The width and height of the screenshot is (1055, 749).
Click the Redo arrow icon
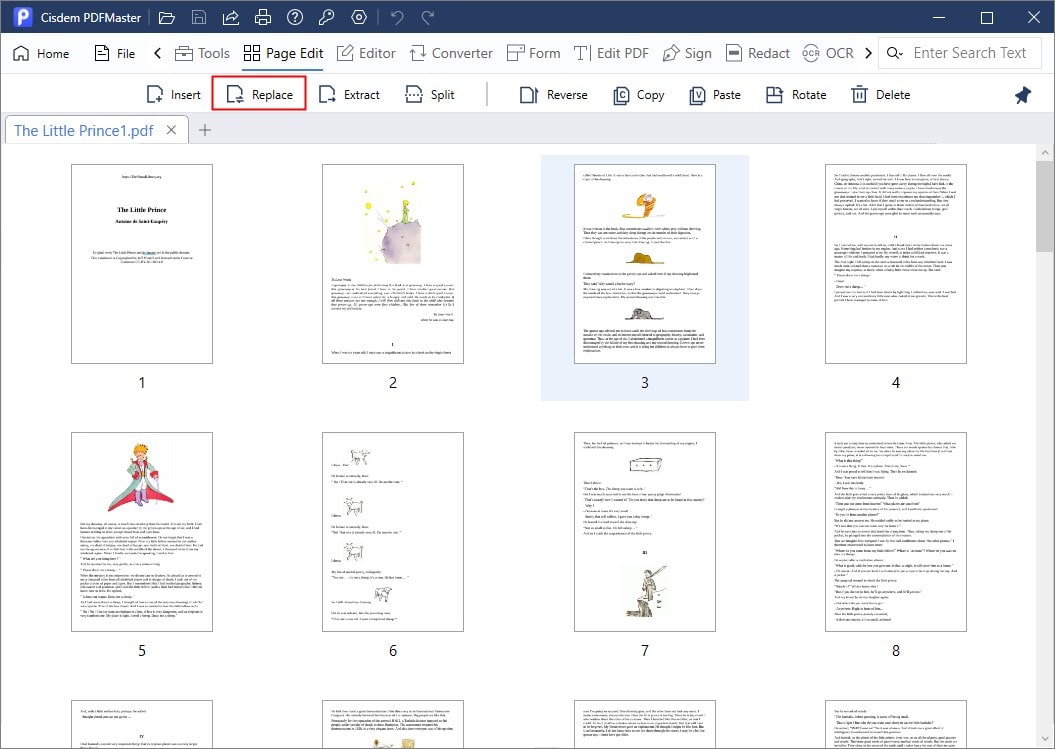coord(428,17)
